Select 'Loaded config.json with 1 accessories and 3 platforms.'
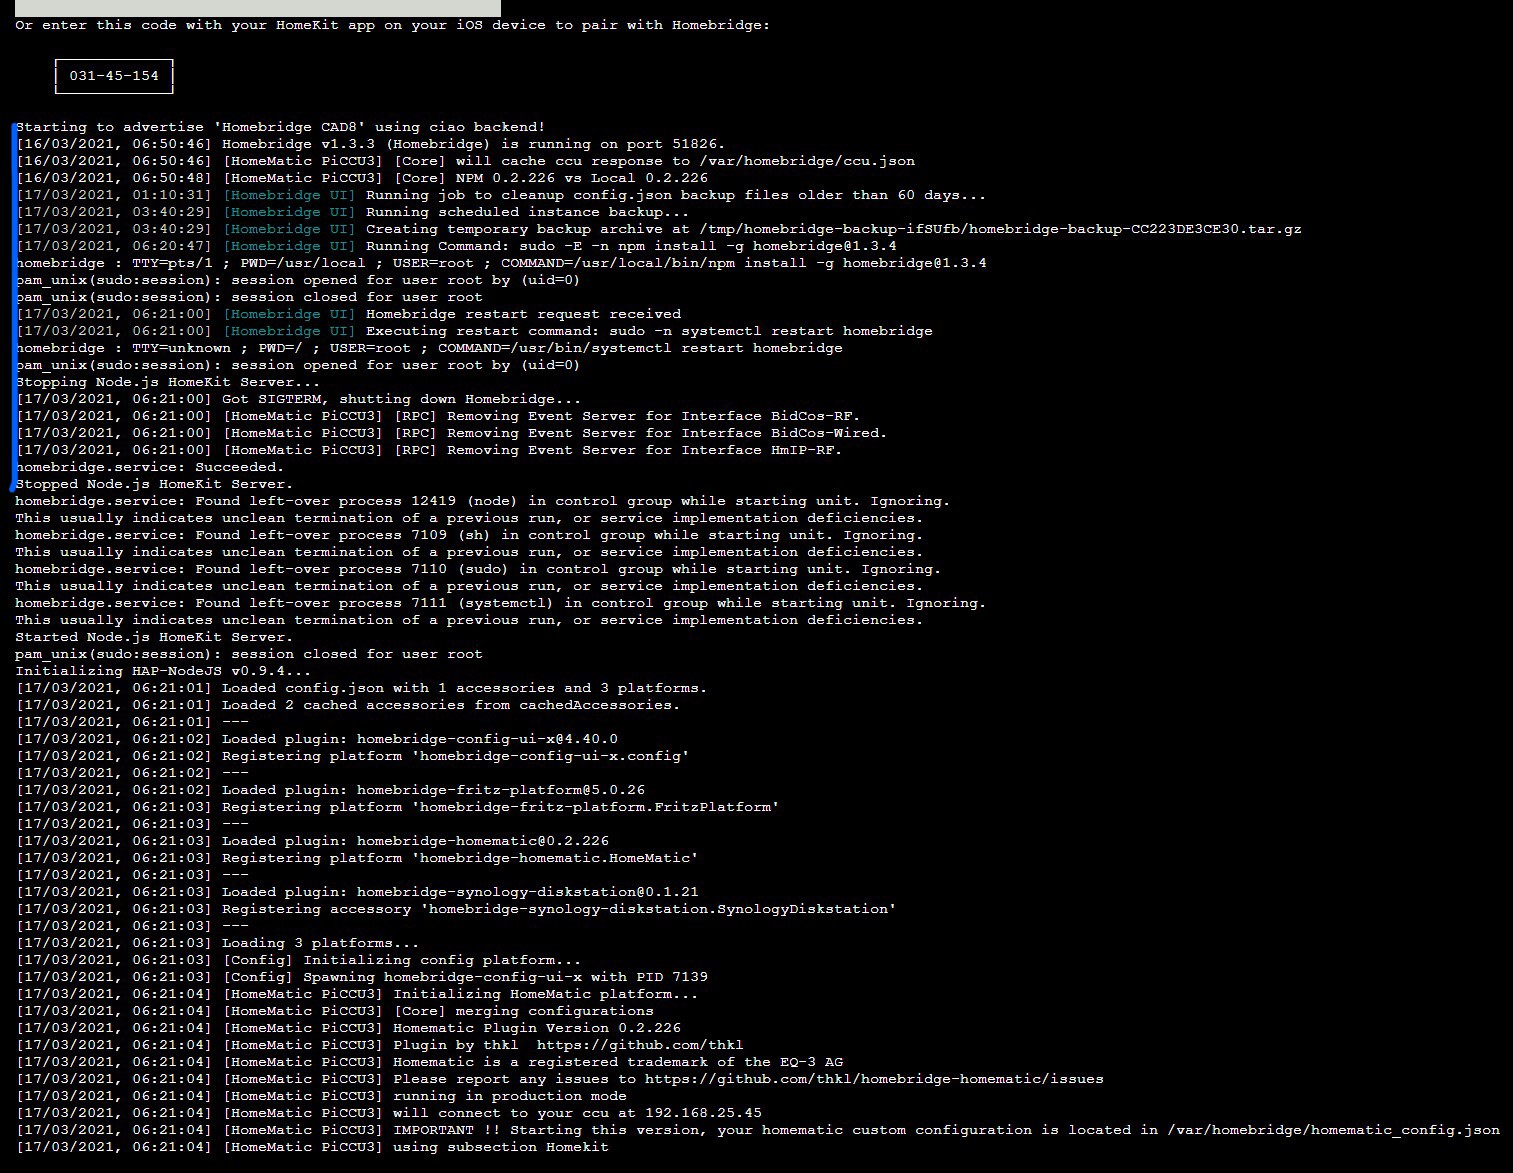This screenshot has width=1513, height=1173. coord(465,688)
